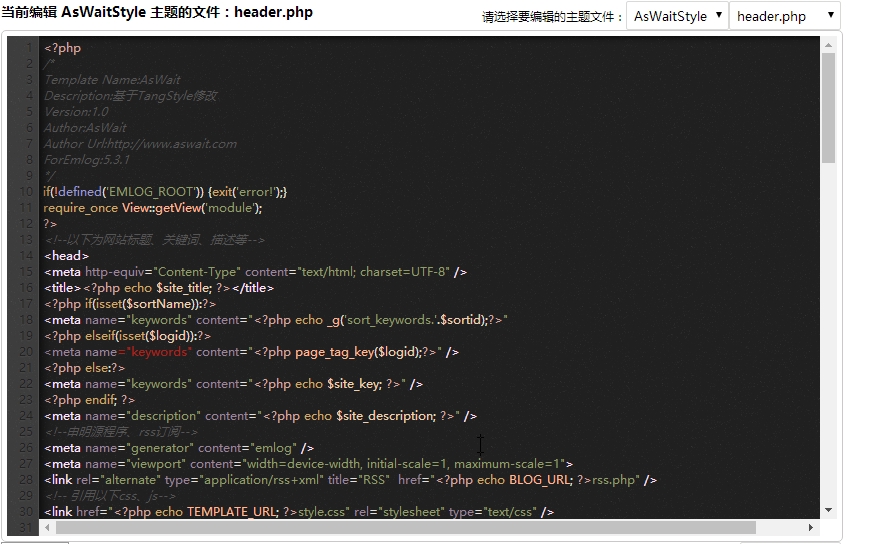
Task: Open the AsWaitStyle theme dropdown
Action: point(676,16)
